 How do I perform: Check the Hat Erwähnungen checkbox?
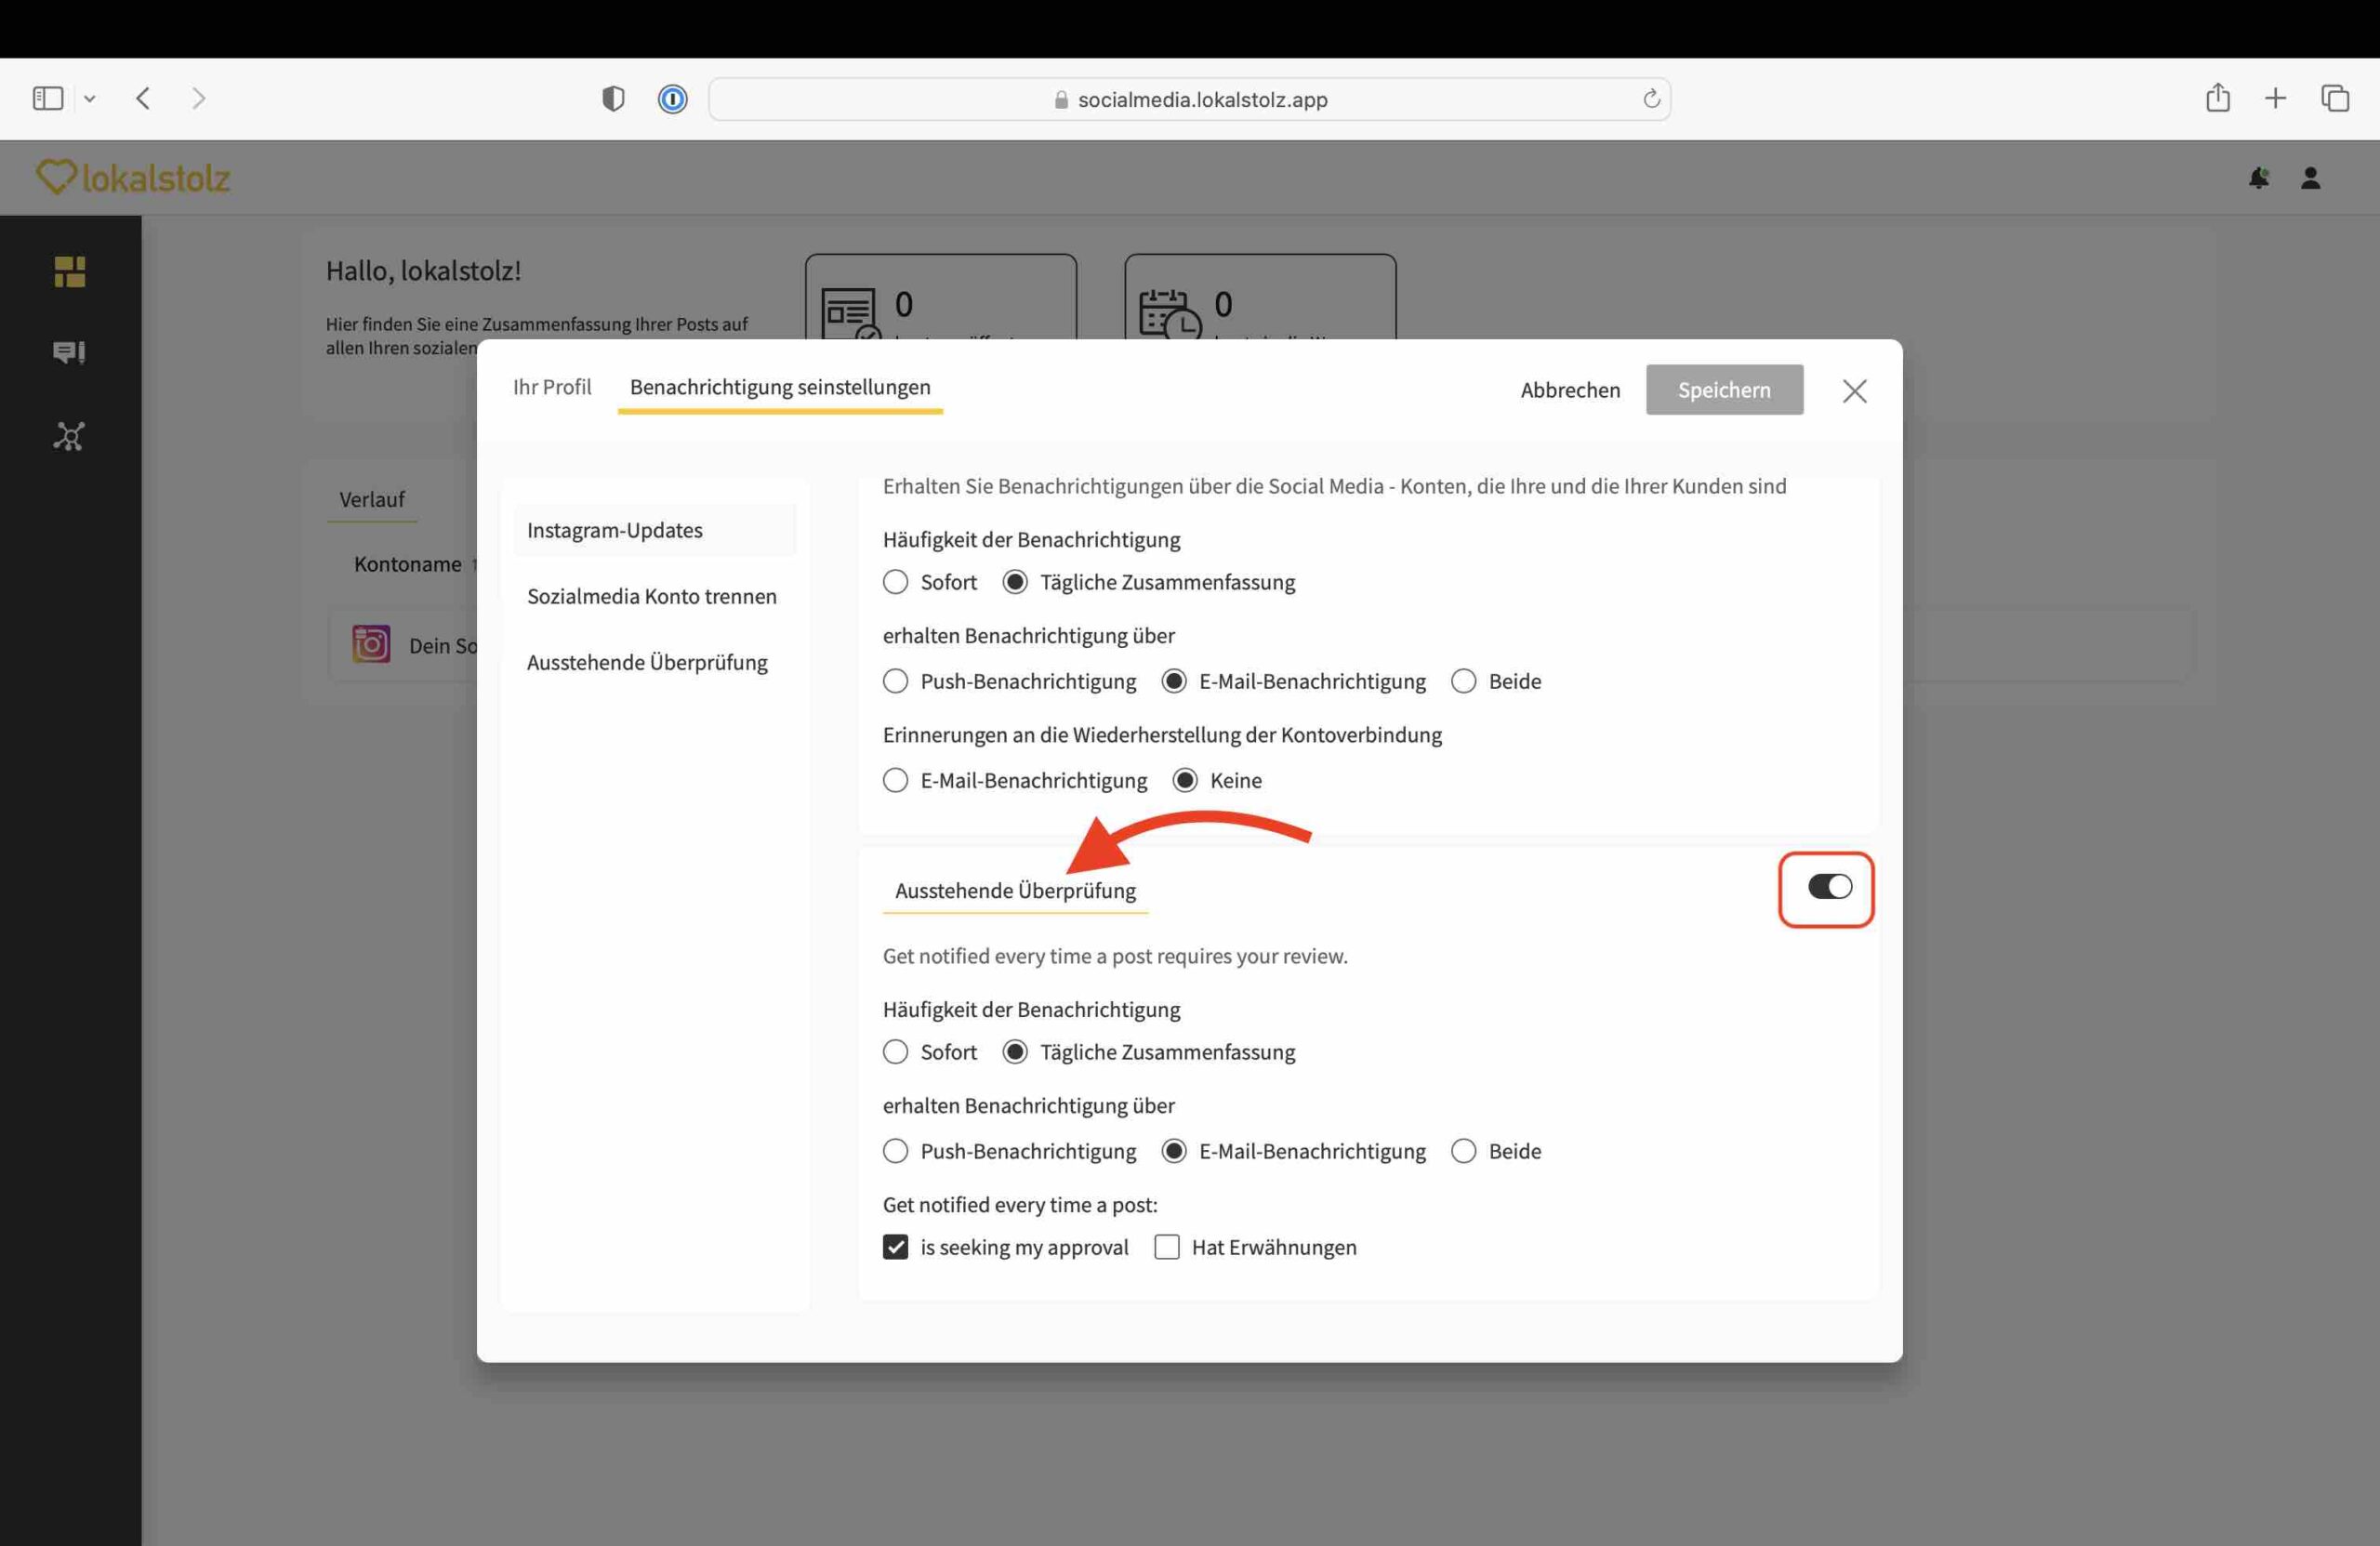pos(1166,1247)
